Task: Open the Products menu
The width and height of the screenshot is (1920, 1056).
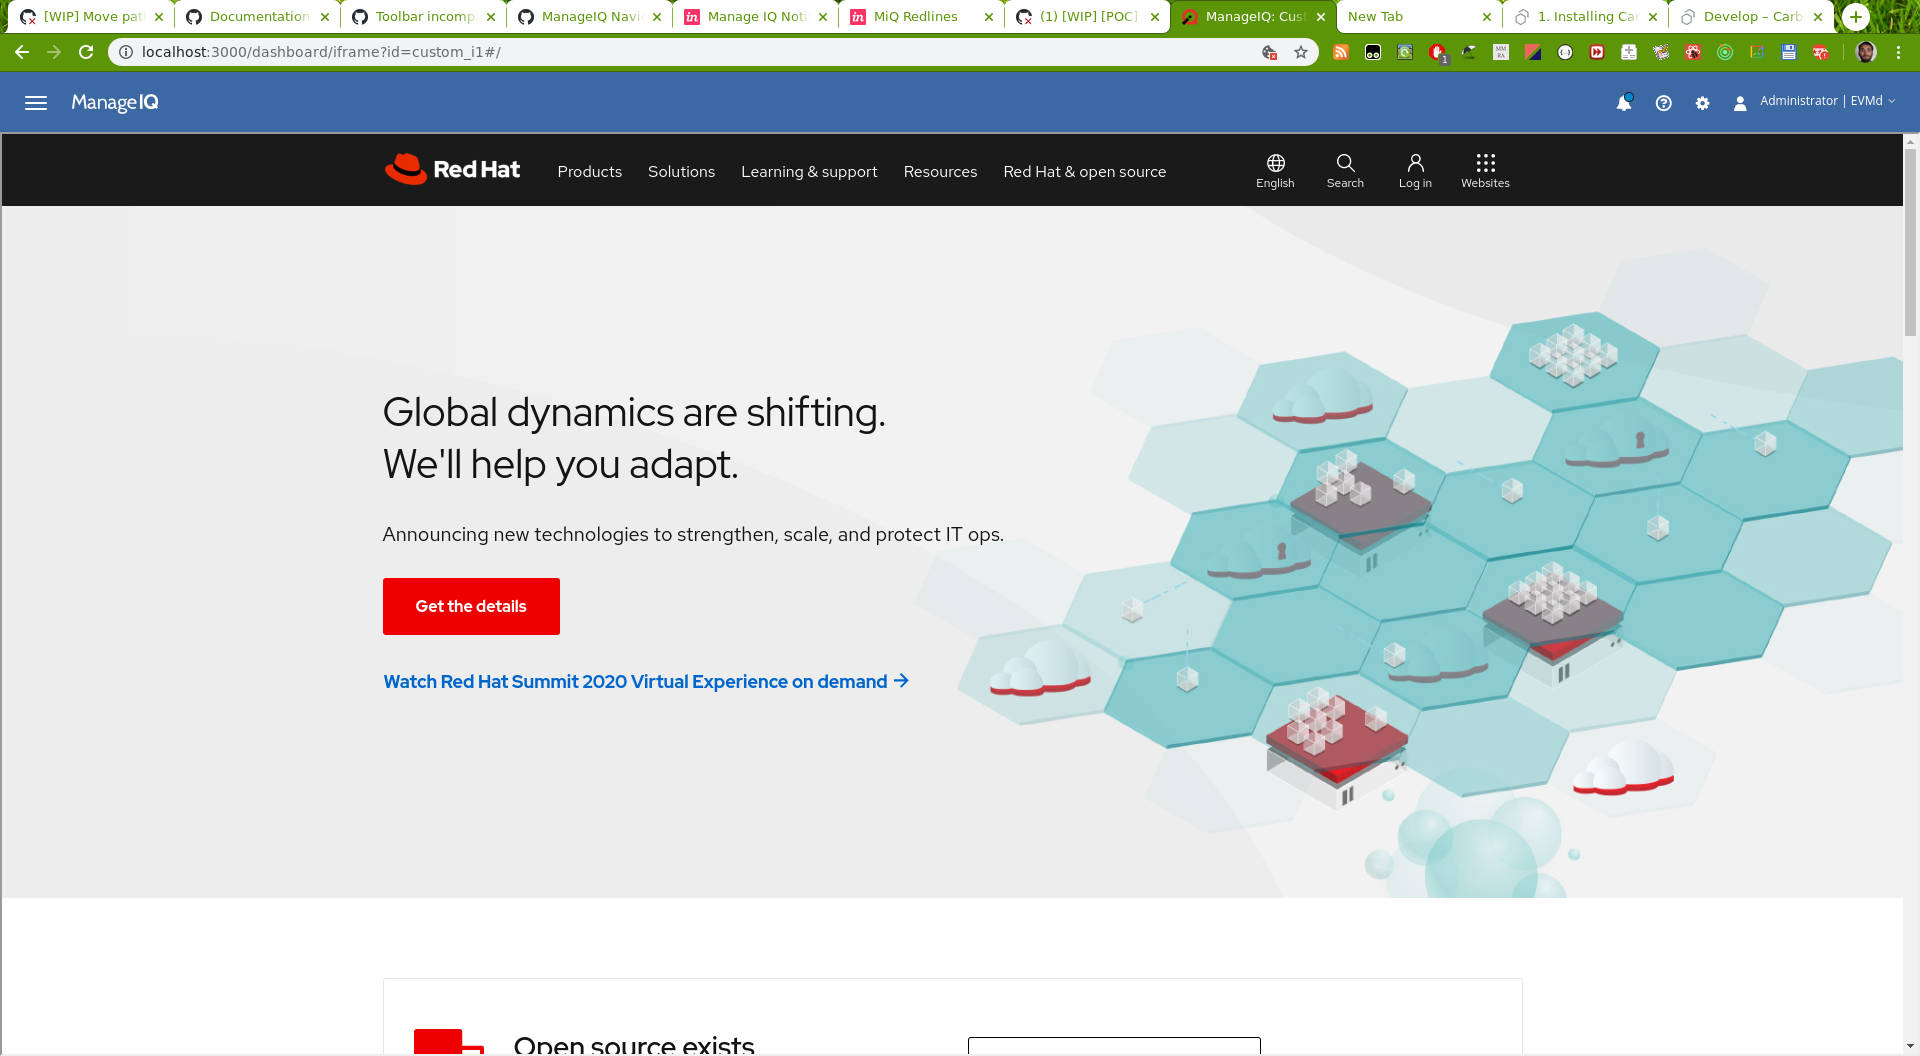Action: tap(590, 172)
